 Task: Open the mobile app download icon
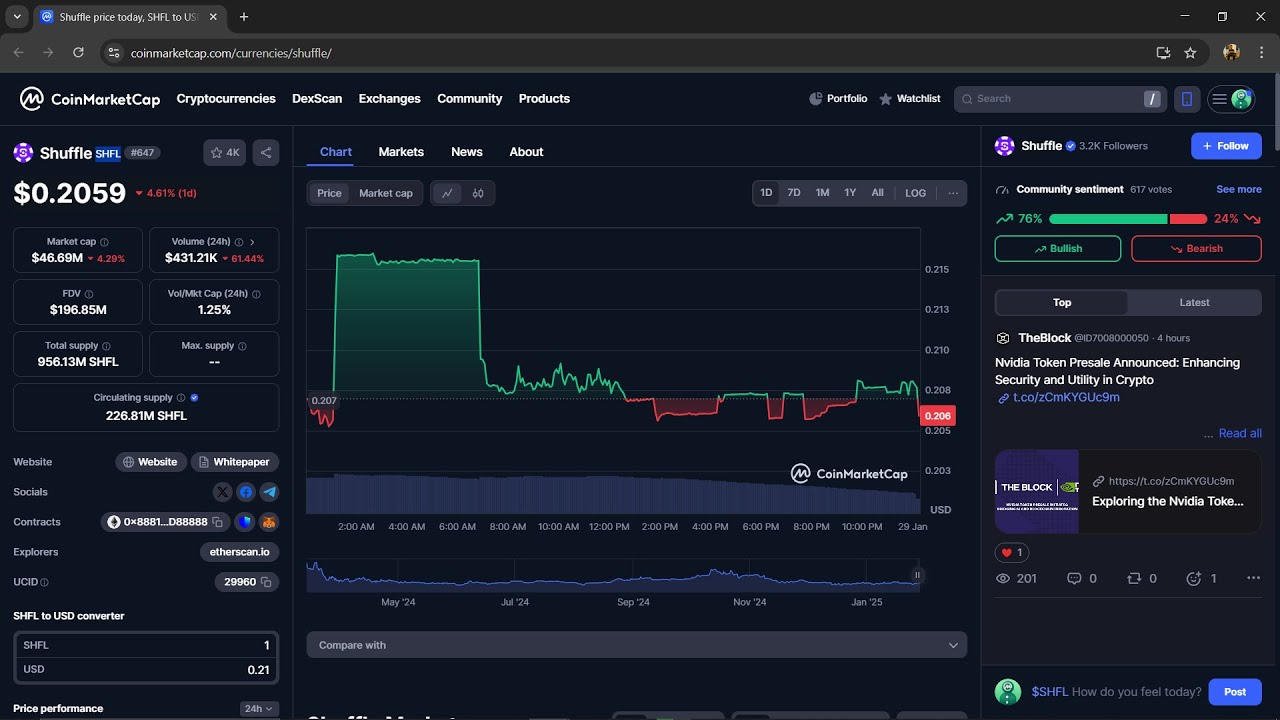coord(1187,99)
